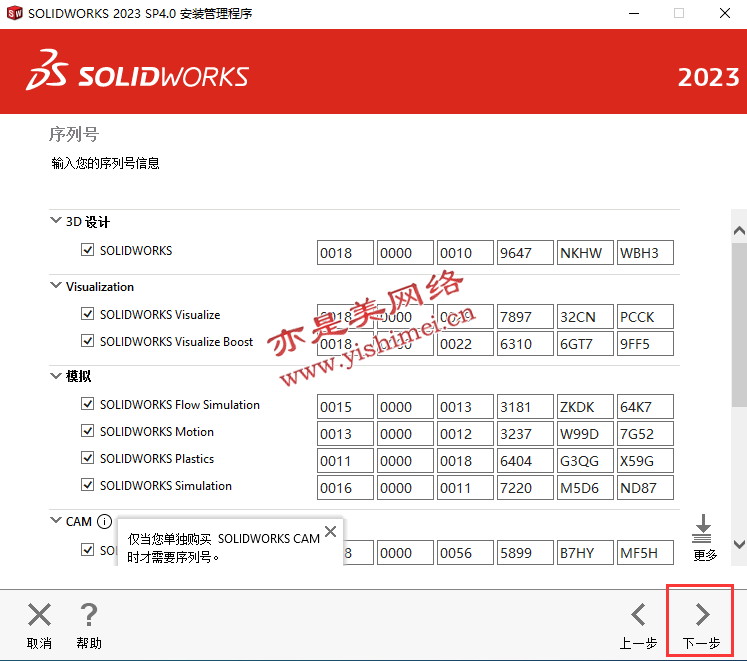Close the SOLIDWORKS CAM tooltip
The width and height of the screenshot is (747, 661).
[x=331, y=531]
